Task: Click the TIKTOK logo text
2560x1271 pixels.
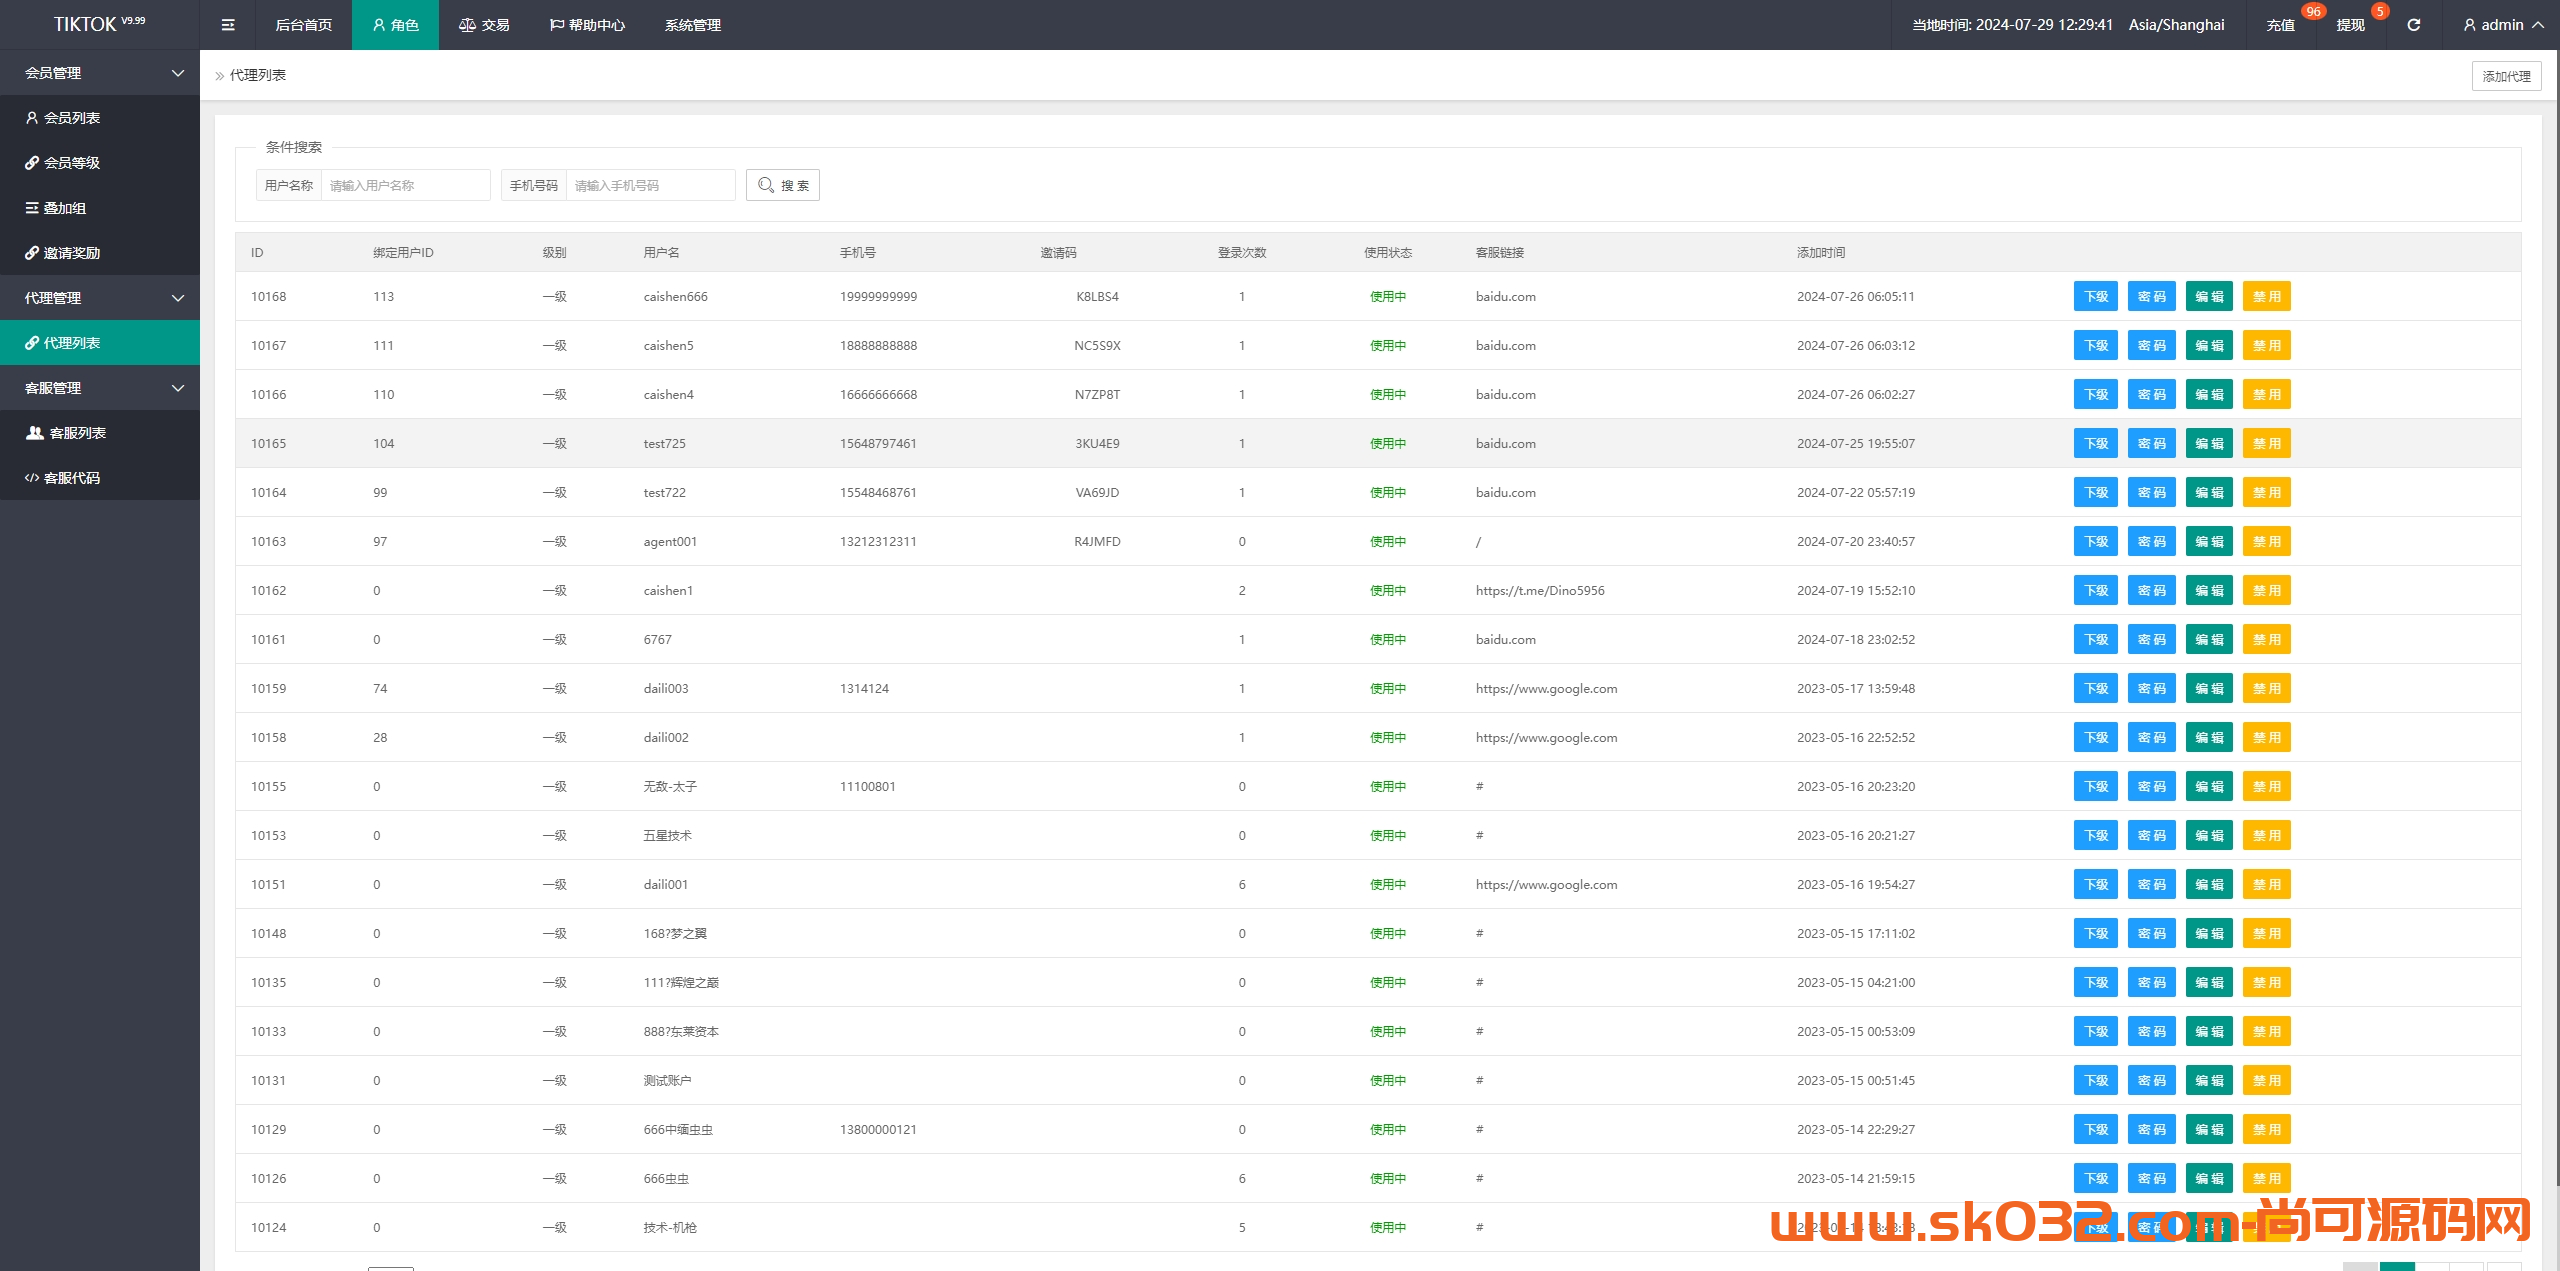Action: pyautogui.click(x=86, y=25)
